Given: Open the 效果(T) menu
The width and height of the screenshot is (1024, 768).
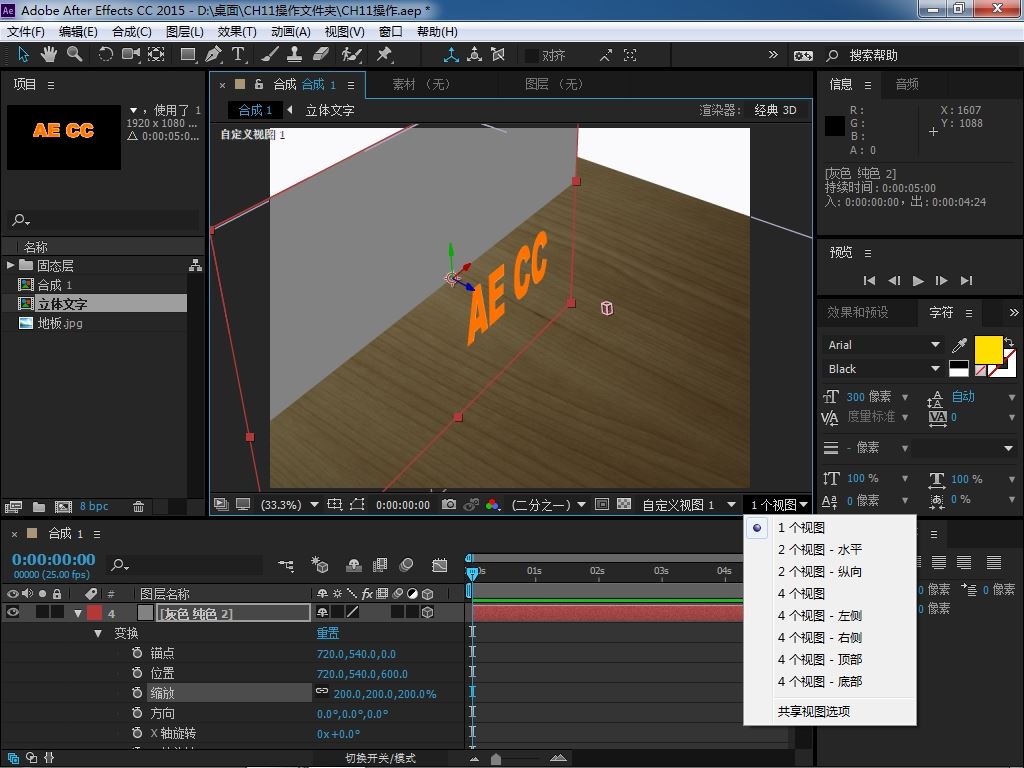Looking at the screenshot, I should tap(236, 32).
